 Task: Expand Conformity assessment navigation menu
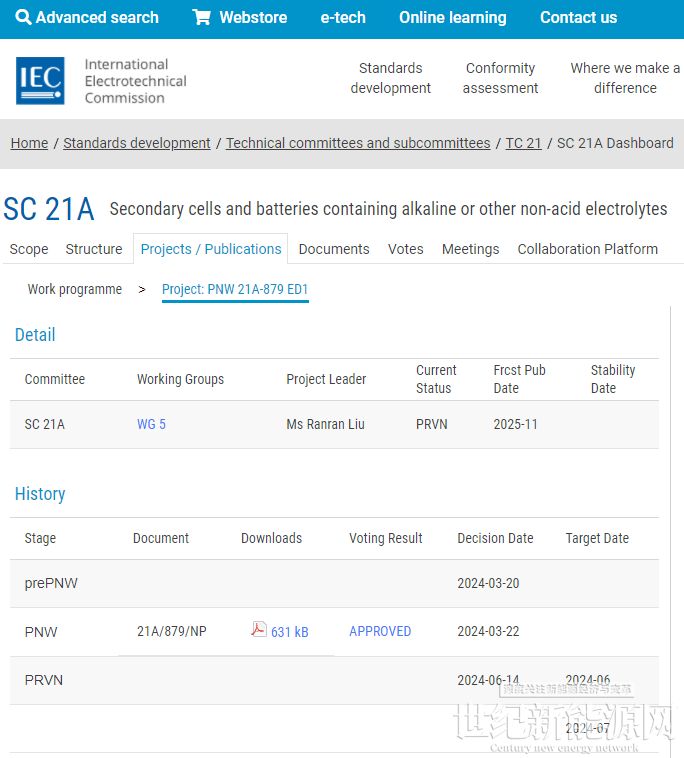pyautogui.click(x=500, y=78)
